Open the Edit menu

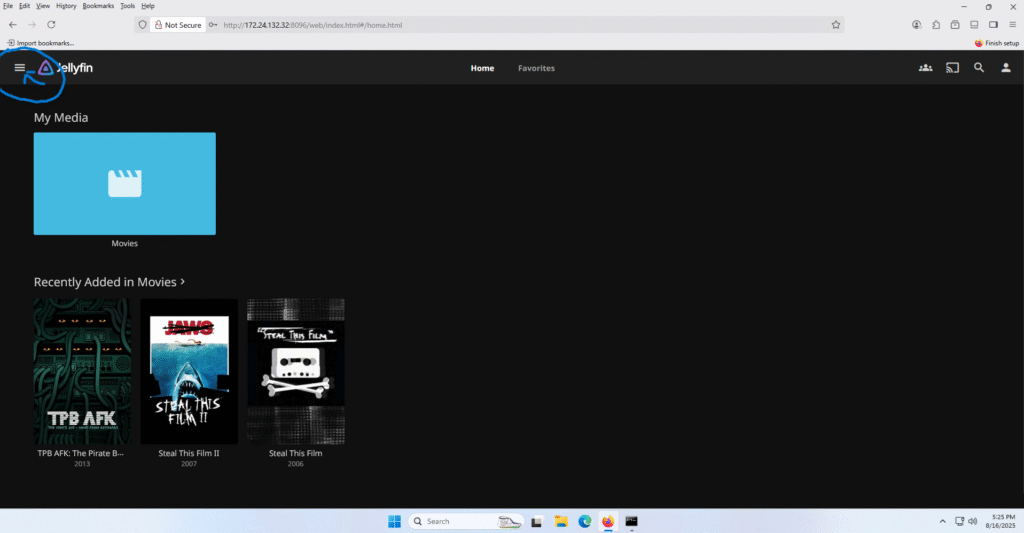tap(24, 6)
